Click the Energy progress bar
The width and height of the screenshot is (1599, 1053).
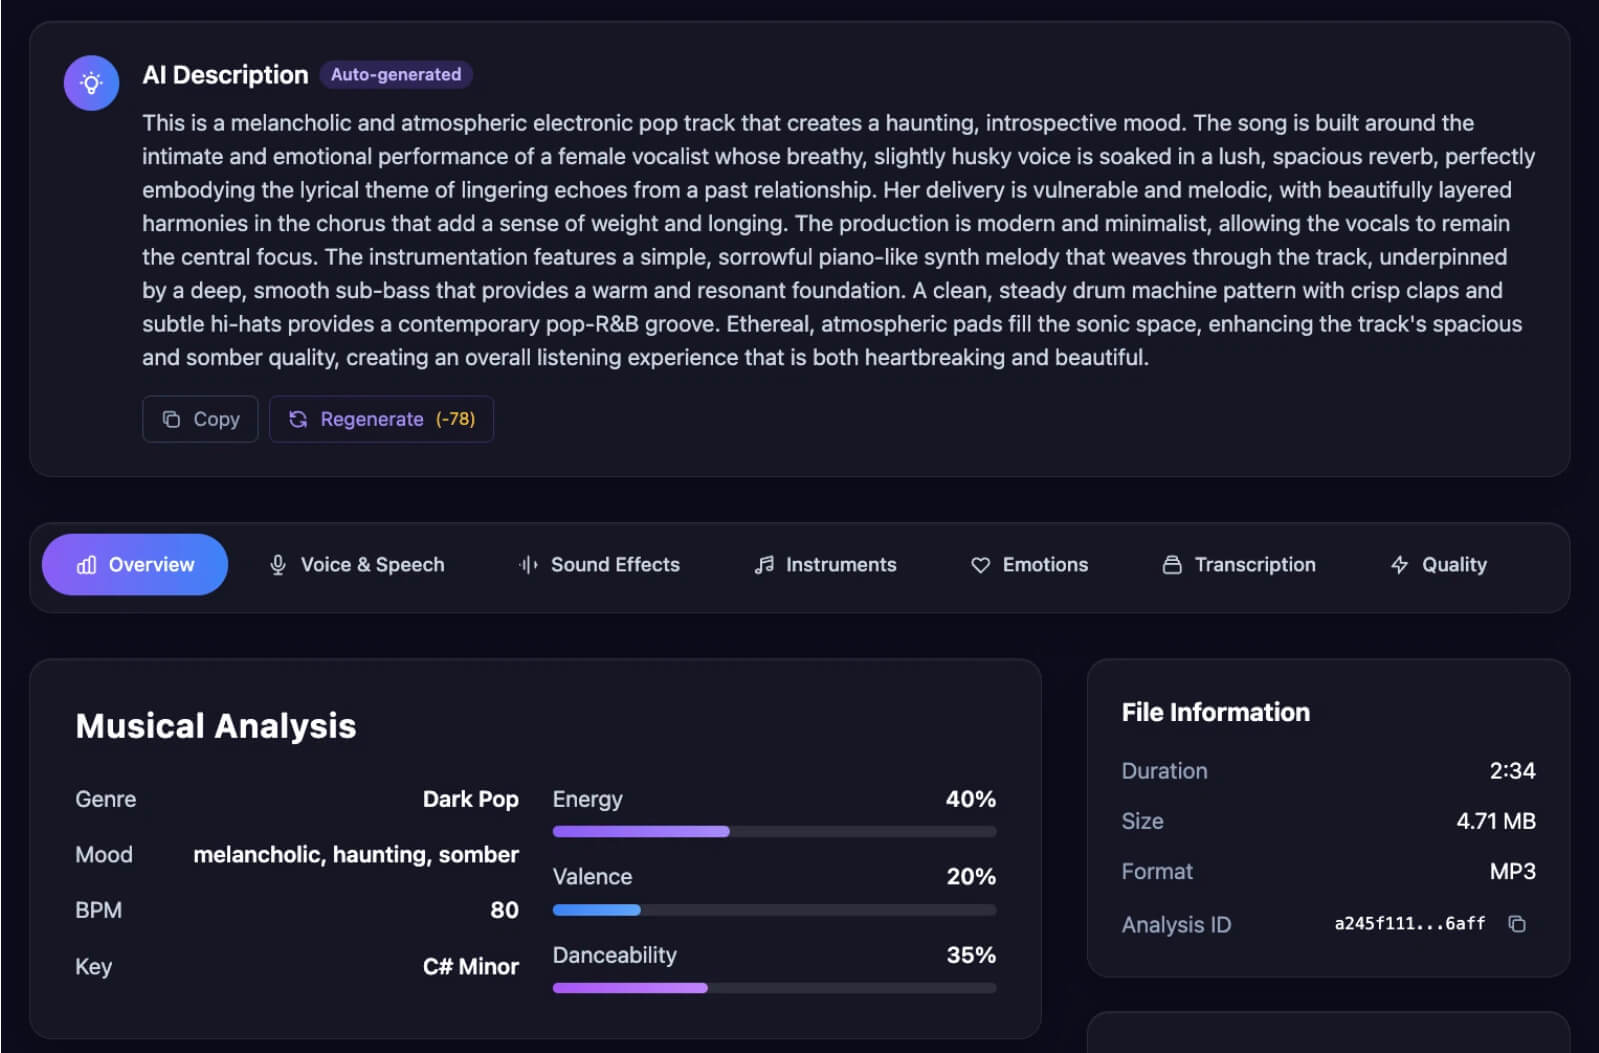click(774, 832)
